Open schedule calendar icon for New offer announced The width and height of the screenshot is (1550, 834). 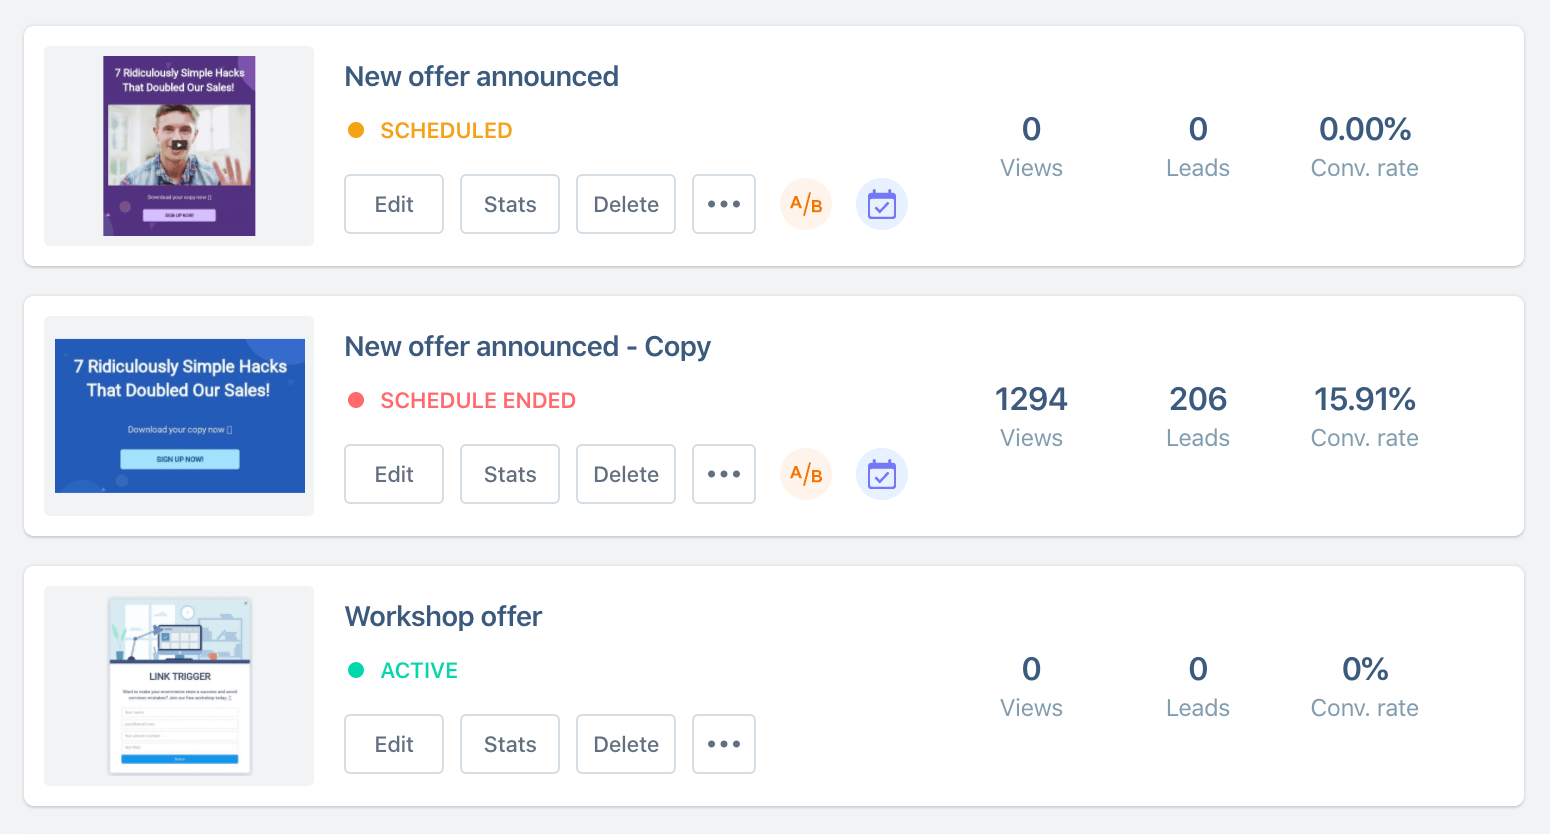[x=882, y=204]
